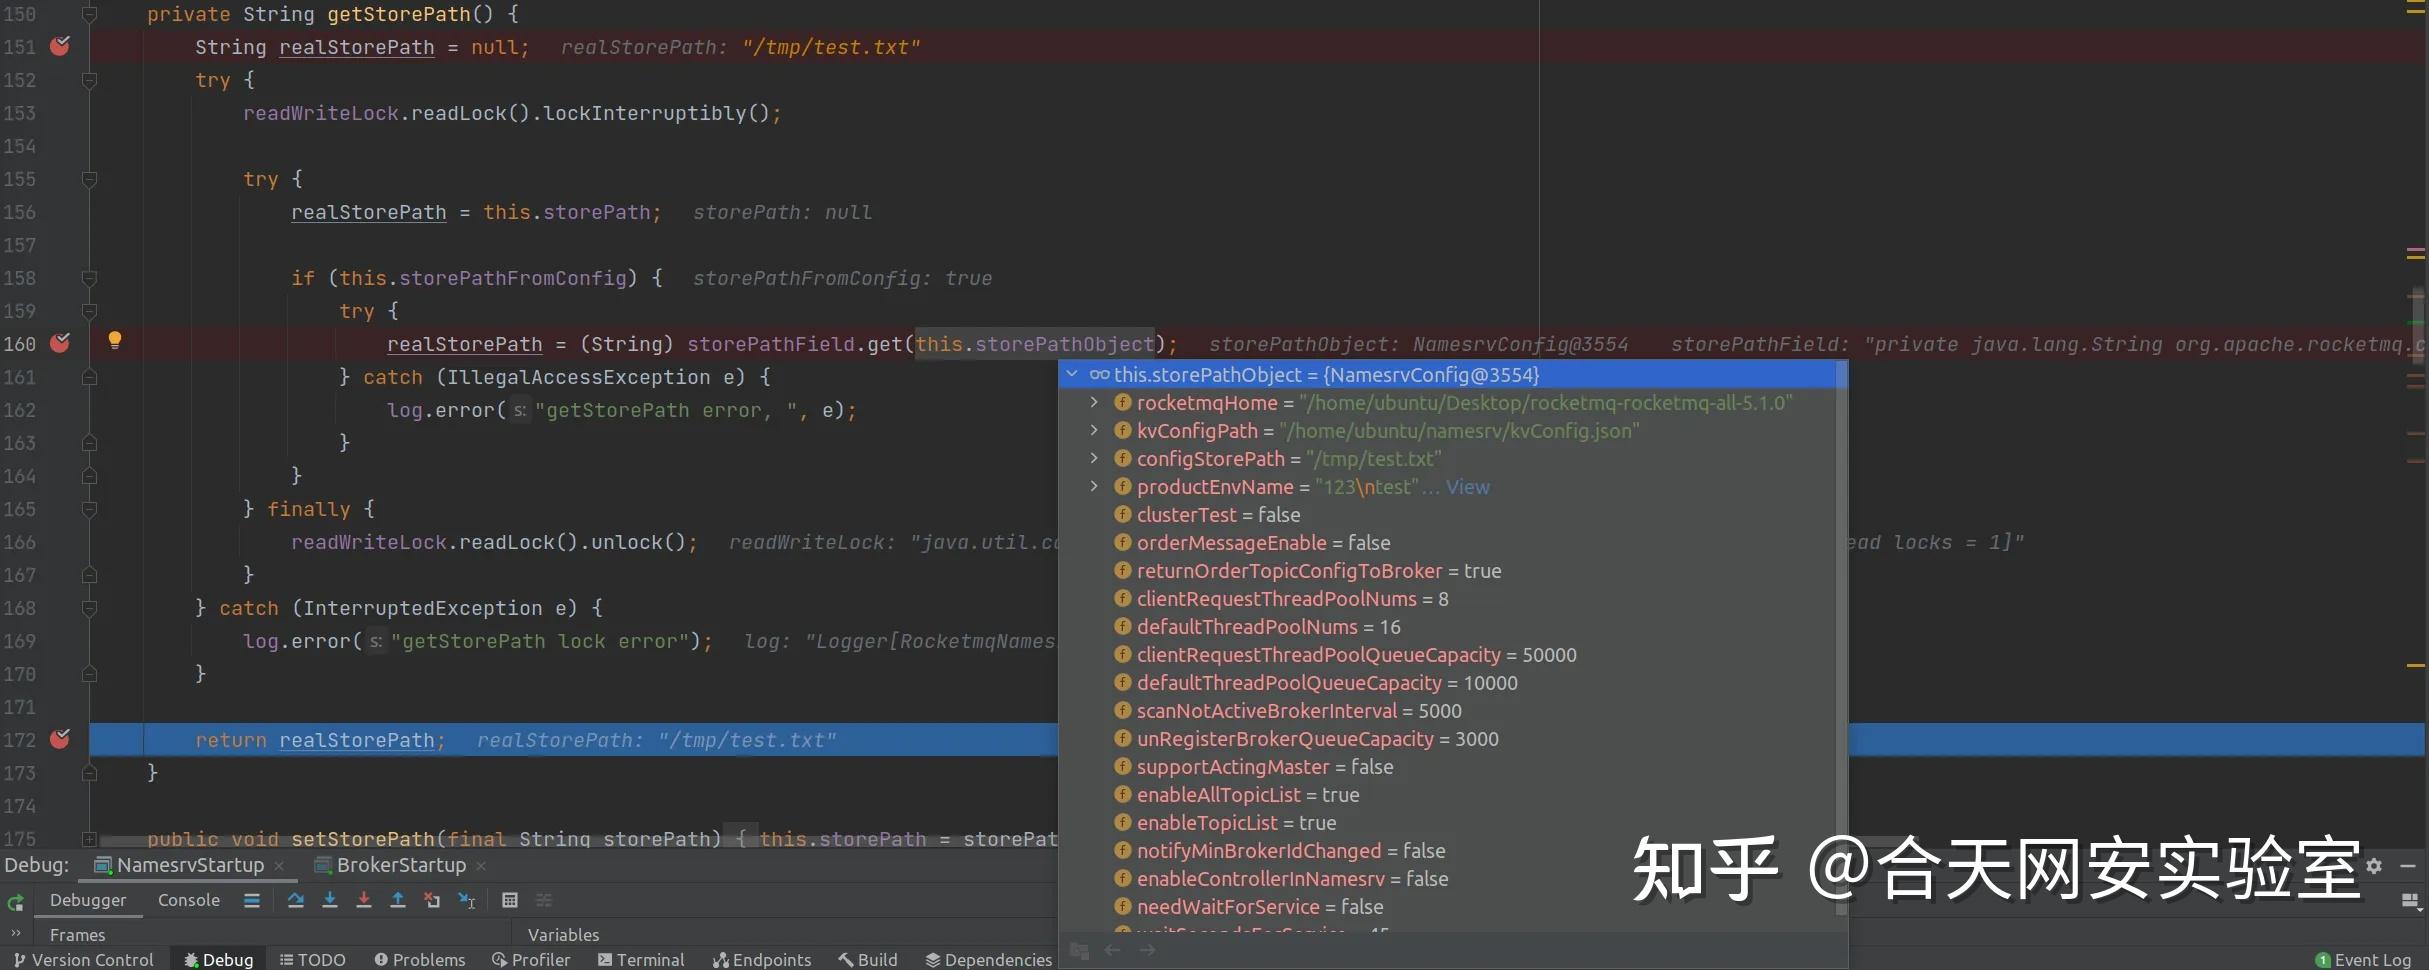
Task: Open the TODO tool window
Action: click(312, 959)
